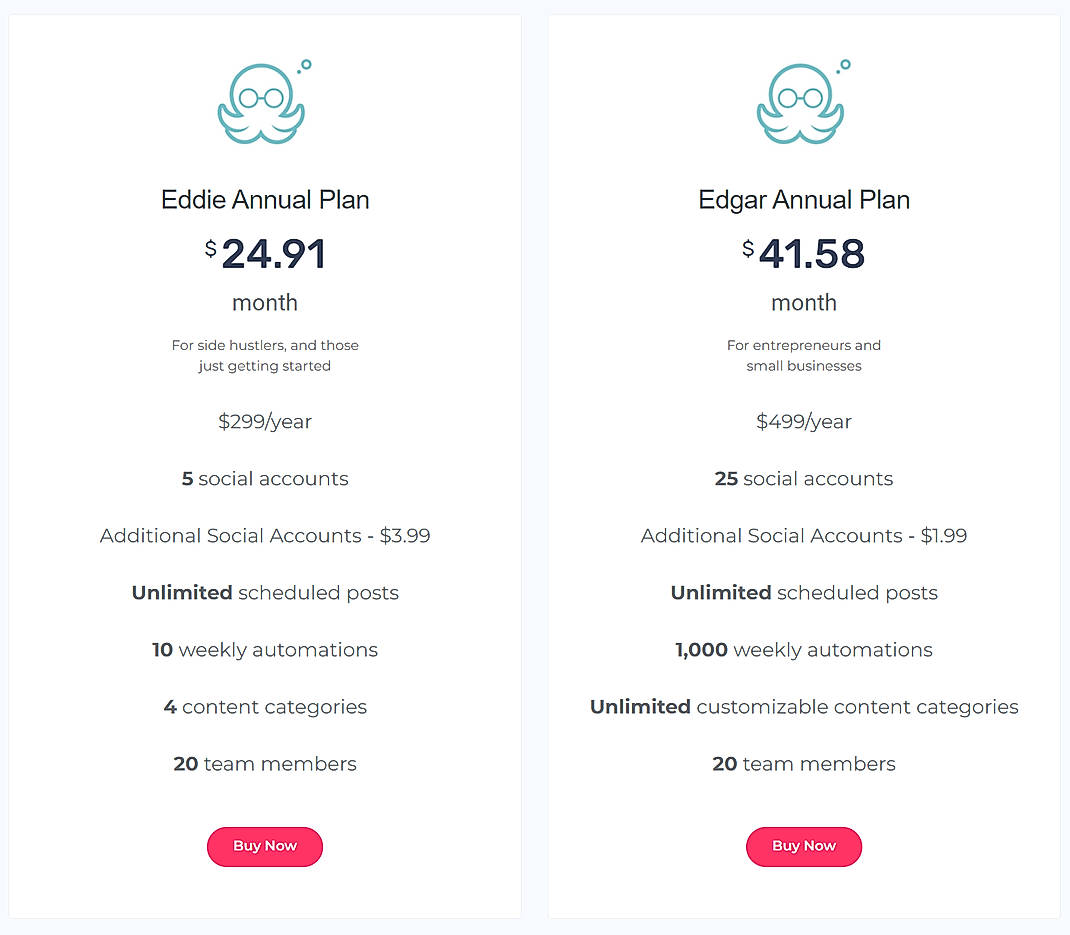Select the 25 social accounts line
Image resolution: width=1070 pixels, height=935 pixels.
coord(804,478)
